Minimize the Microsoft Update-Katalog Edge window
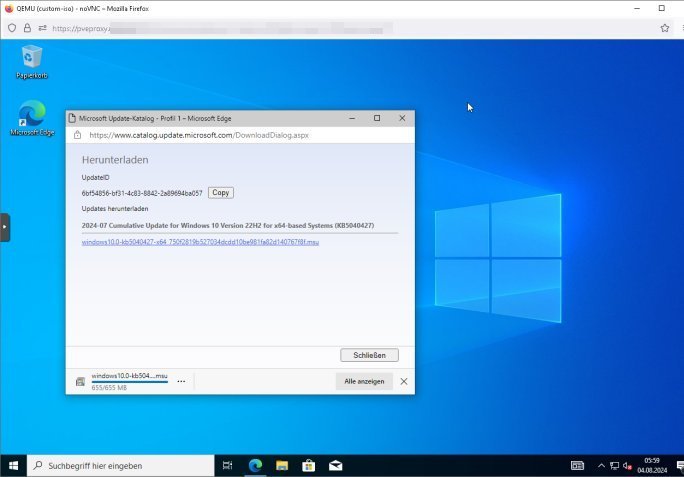Image resolution: width=684 pixels, height=477 pixels. tap(352, 118)
